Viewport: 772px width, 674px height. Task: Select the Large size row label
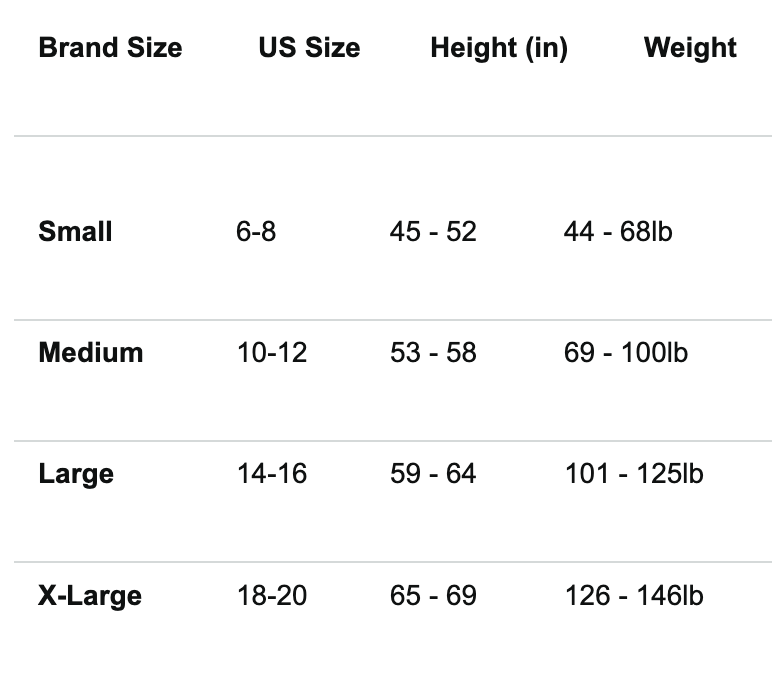coord(76,475)
